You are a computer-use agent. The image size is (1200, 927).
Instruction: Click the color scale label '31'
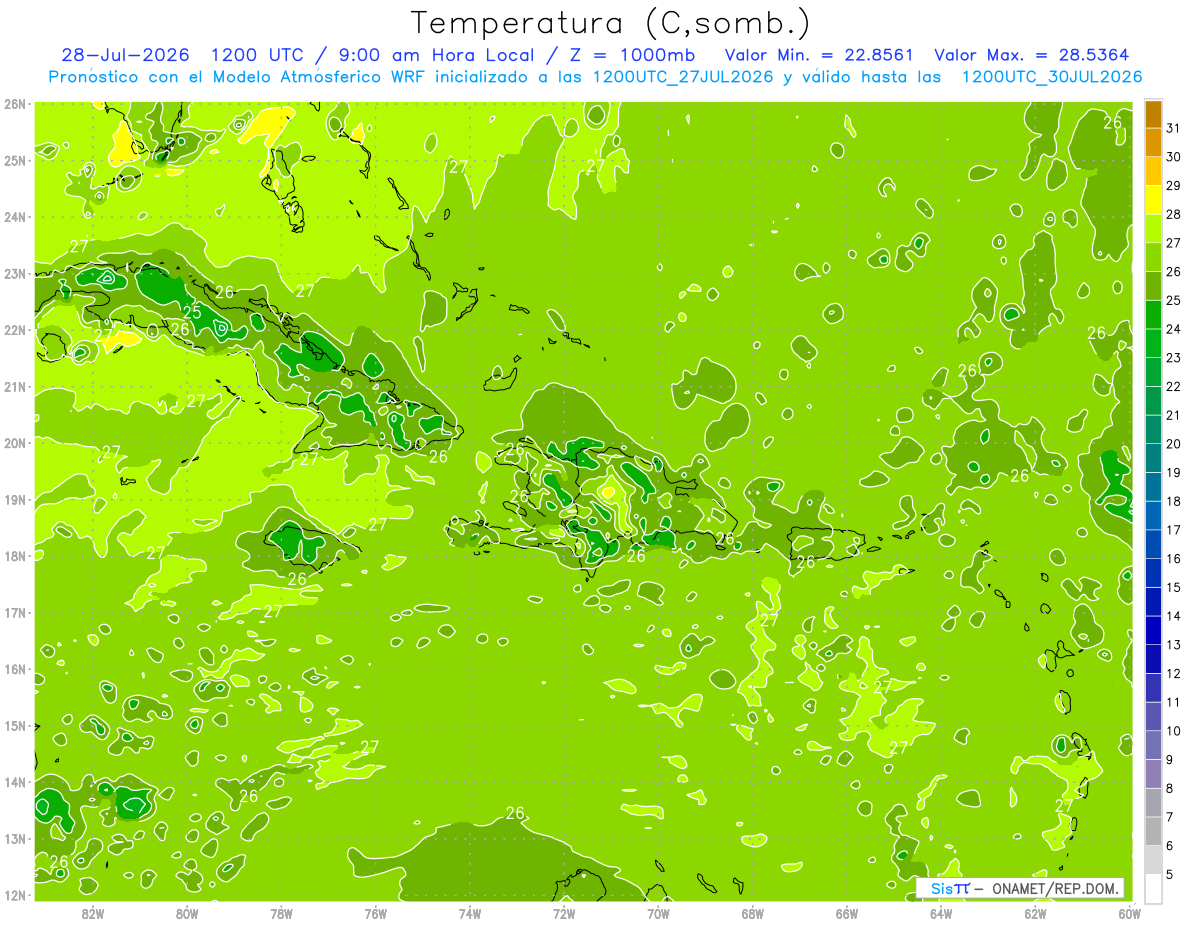coord(1173,128)
